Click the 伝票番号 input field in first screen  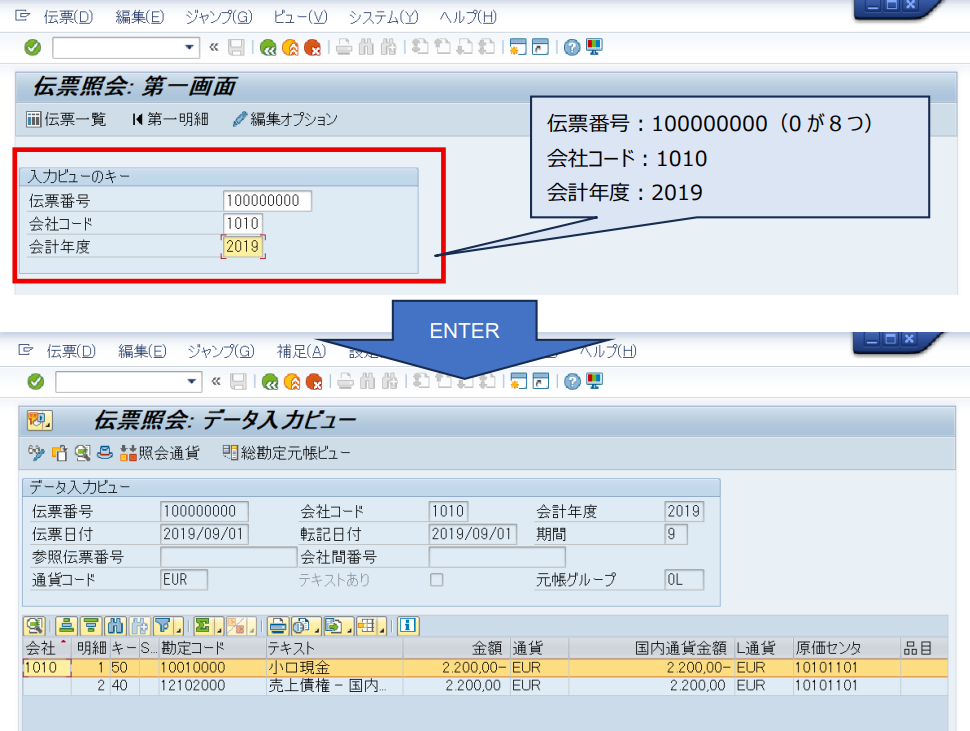tap(267, 200)
